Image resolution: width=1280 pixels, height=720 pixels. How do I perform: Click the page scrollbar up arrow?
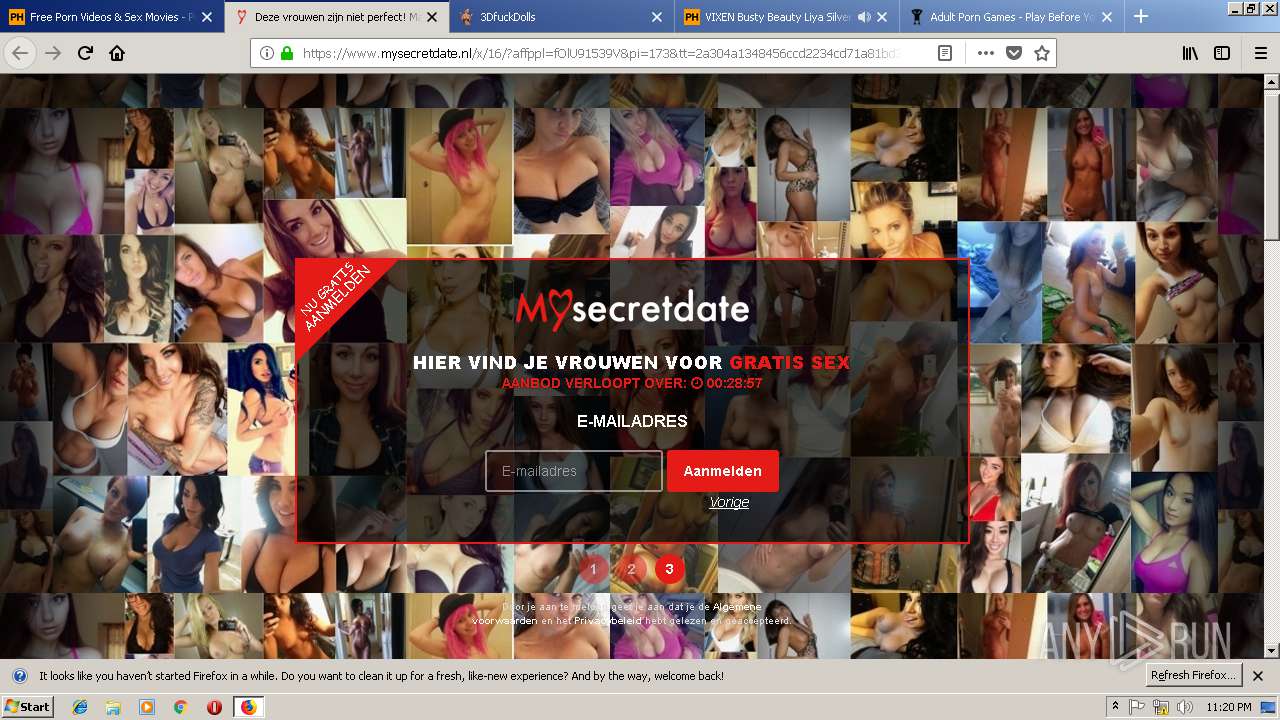coord(1271,82)
